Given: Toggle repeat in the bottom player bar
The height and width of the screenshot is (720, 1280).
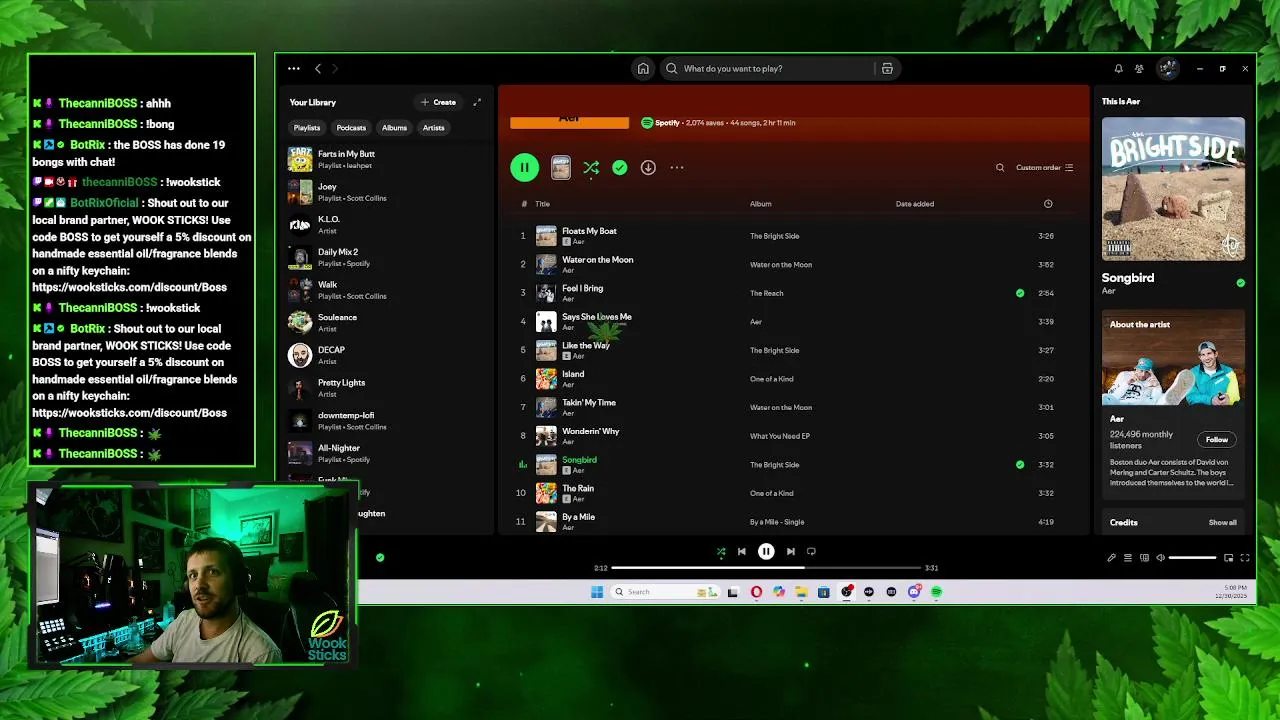Looking at the screenshot, I should pos(811,551).
